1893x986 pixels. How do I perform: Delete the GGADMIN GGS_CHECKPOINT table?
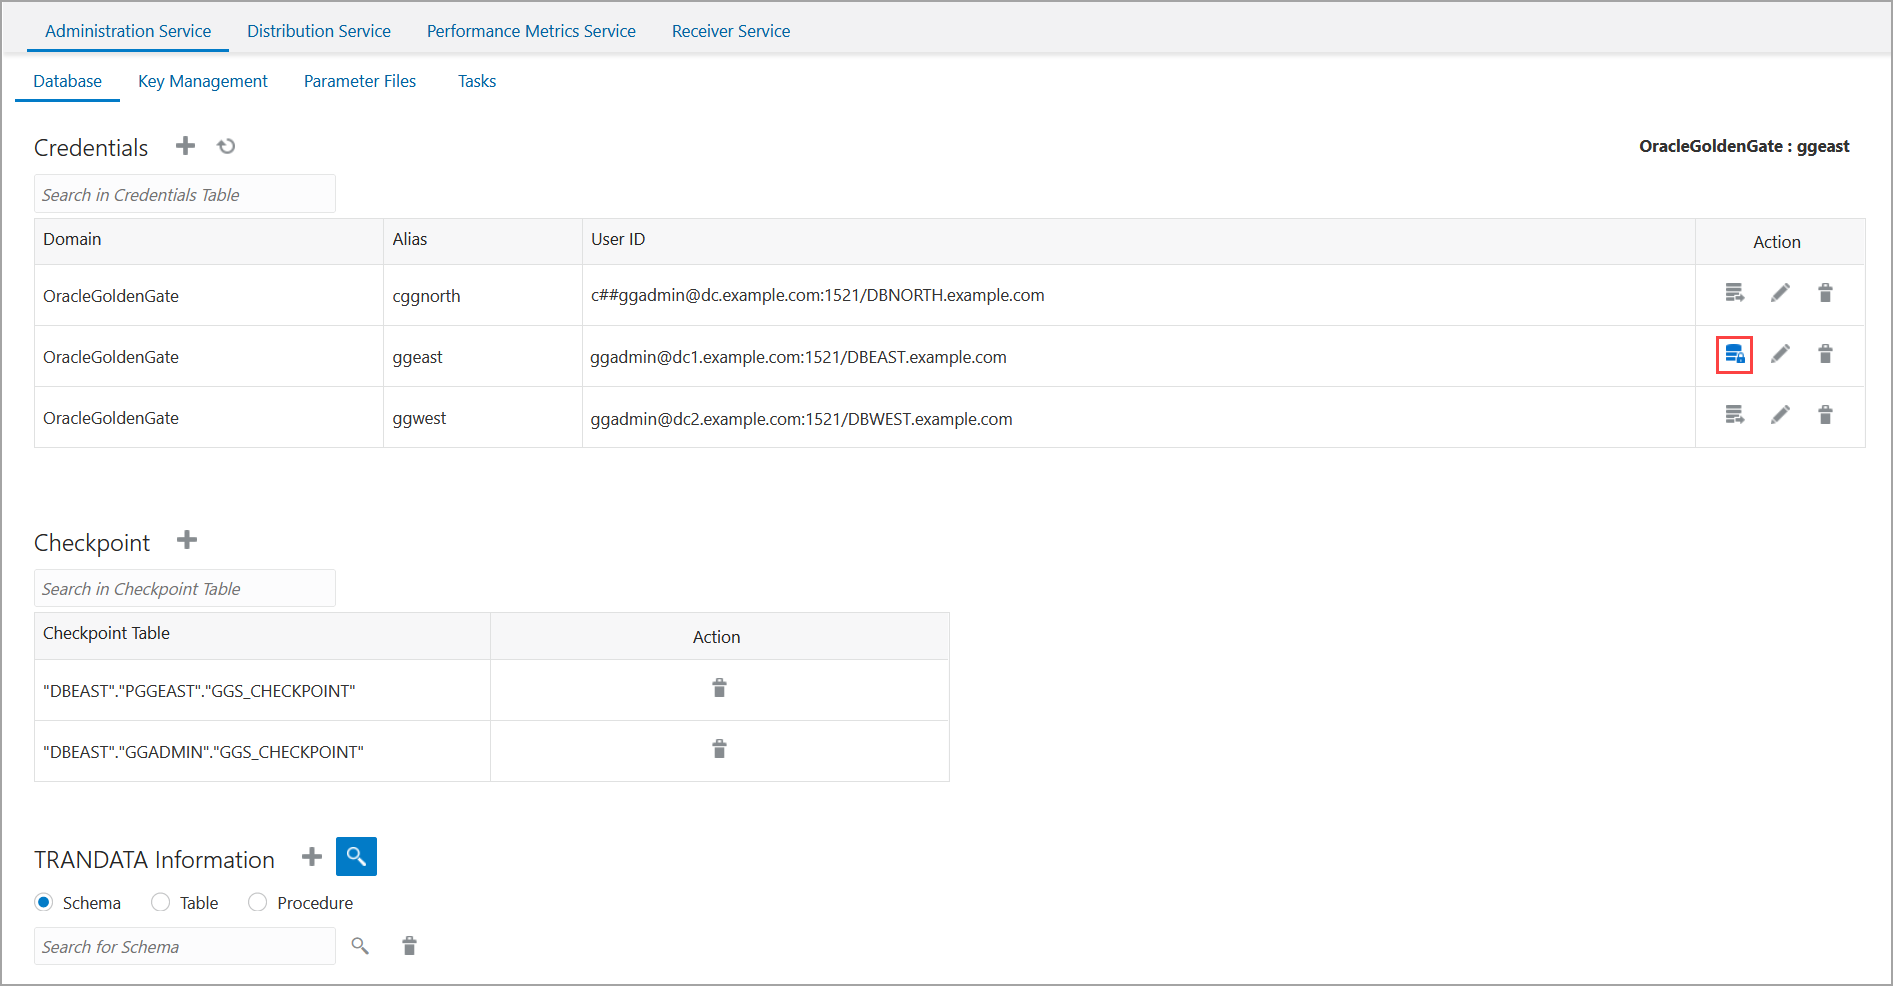pos(719,749)
